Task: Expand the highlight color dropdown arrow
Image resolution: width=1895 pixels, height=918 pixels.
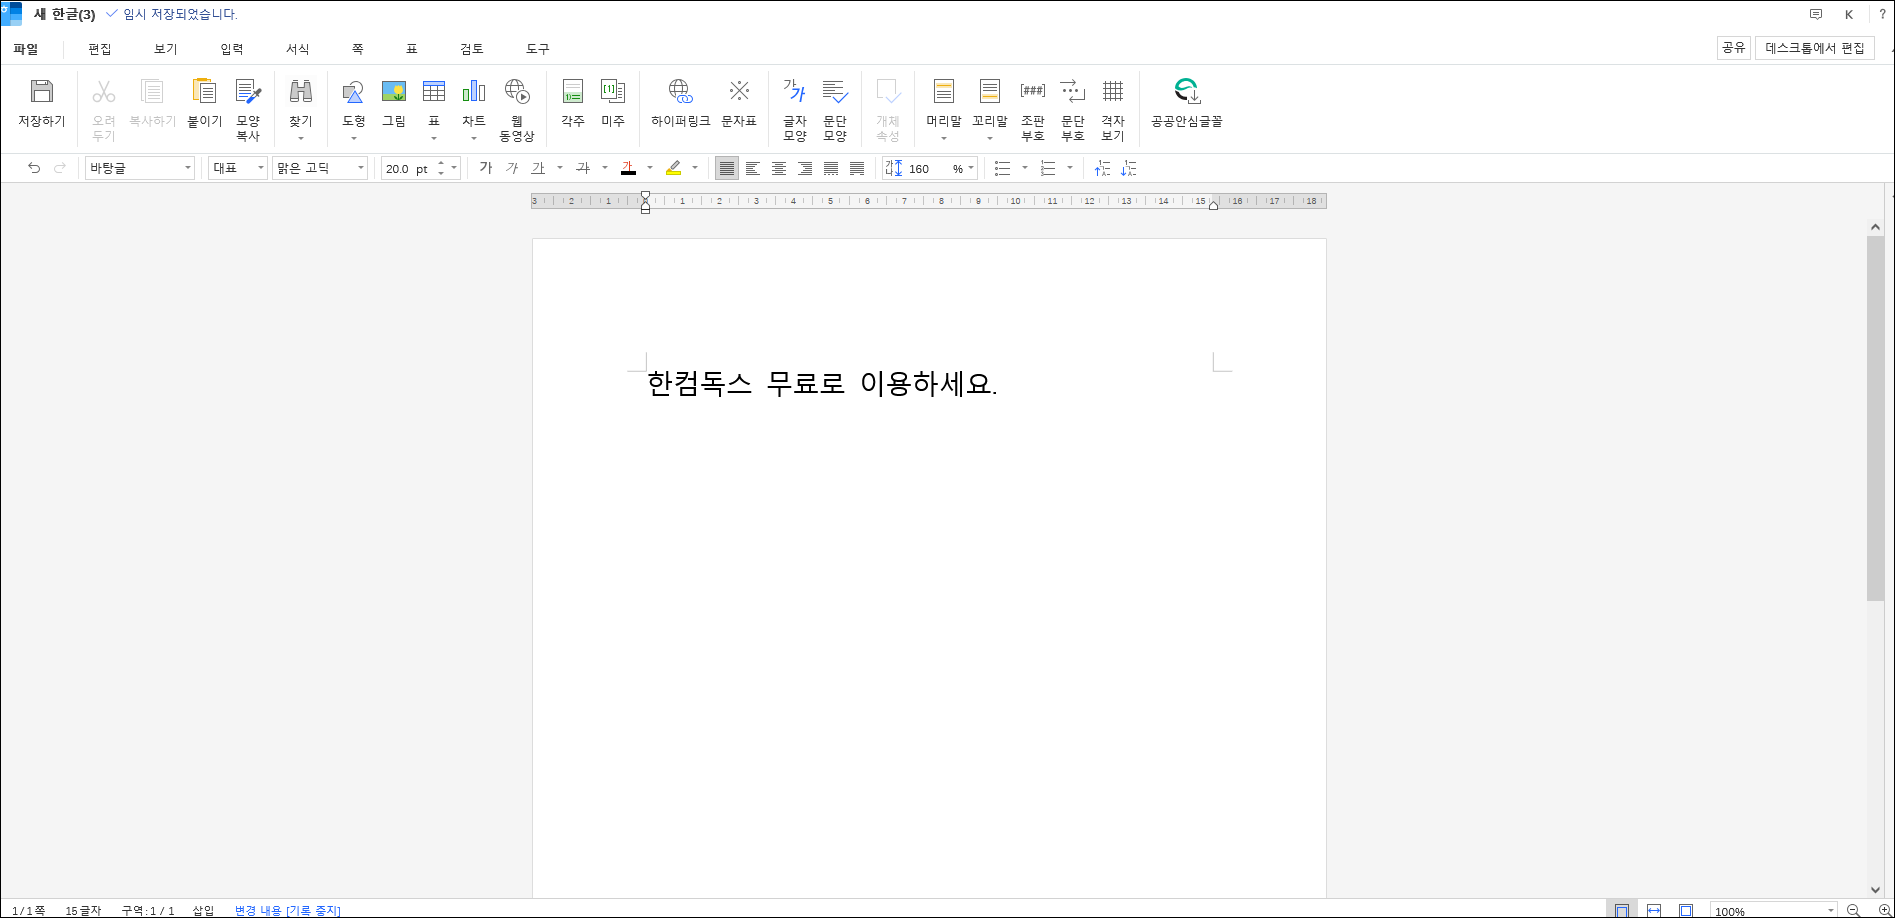Action: pyautogui.click(x=695, y=168)
